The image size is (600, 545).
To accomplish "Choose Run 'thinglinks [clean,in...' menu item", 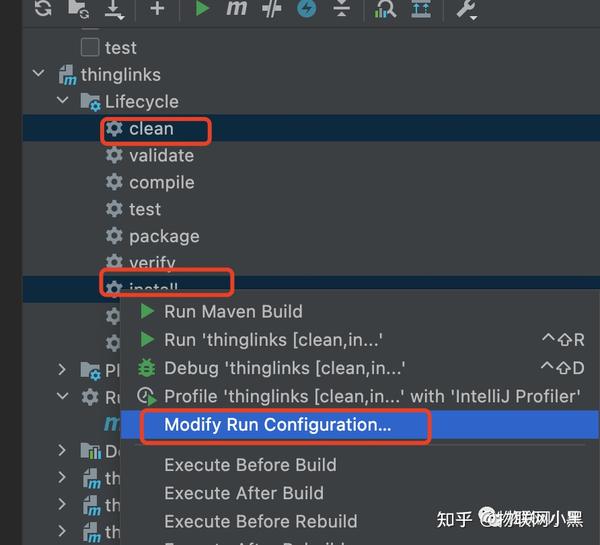I will (x=360, y=340).
